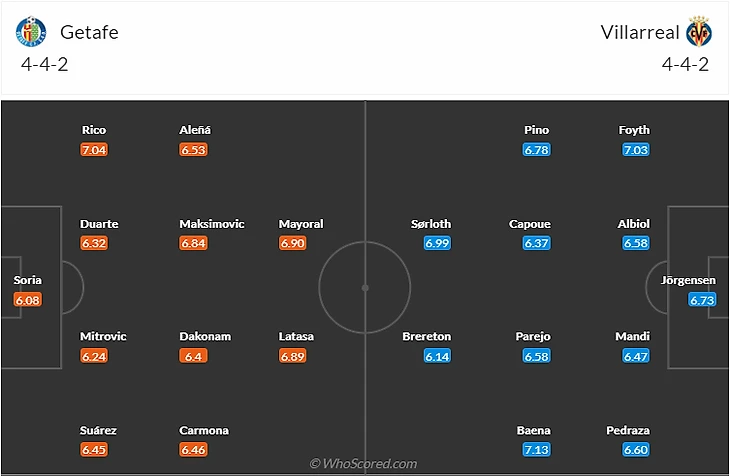The height and width of the screenshot is (476, 730).
Task: Click the pitch center spot
Action: (365, 287)
